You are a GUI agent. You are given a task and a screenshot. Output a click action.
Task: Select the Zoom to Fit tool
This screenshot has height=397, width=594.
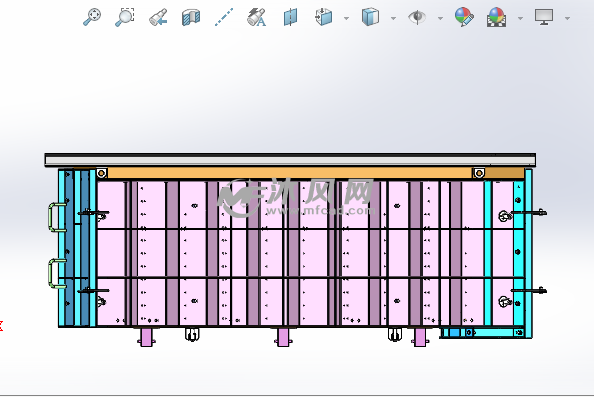92,17
